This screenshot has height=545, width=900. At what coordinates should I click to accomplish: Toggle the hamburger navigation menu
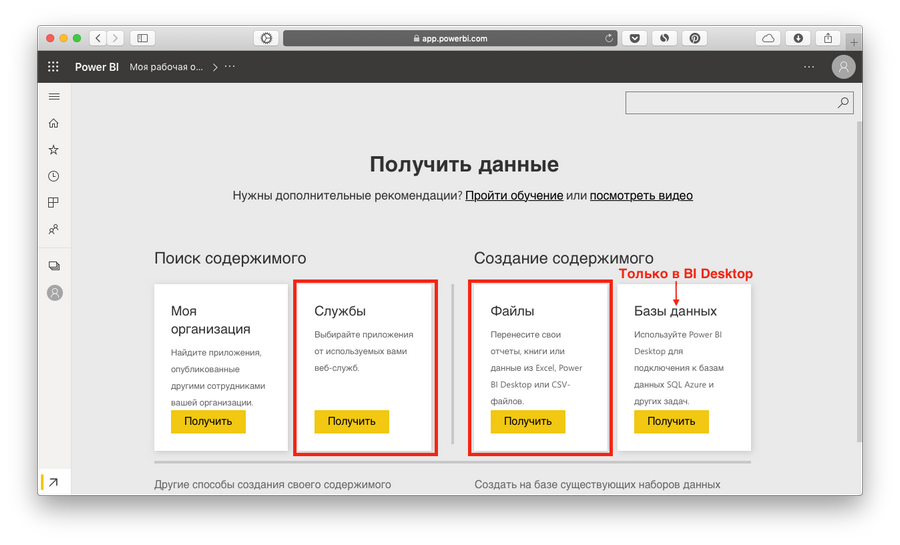click(54, 96)
